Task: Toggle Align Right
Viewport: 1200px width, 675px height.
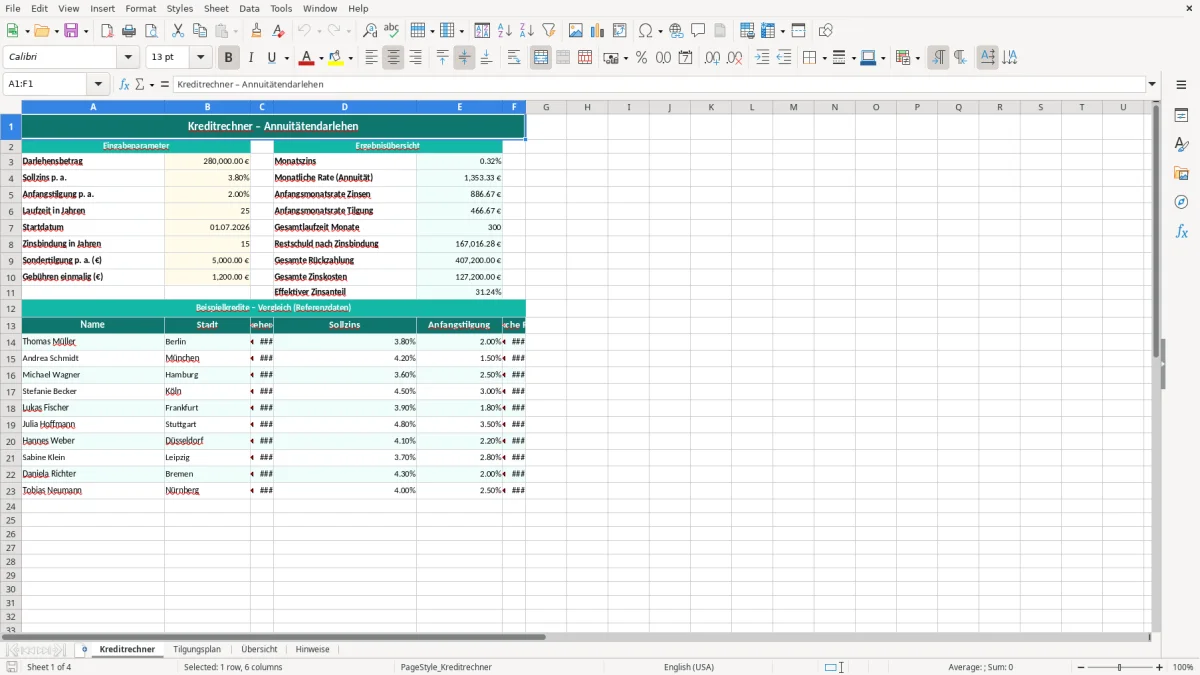Action: pos(415,58)
